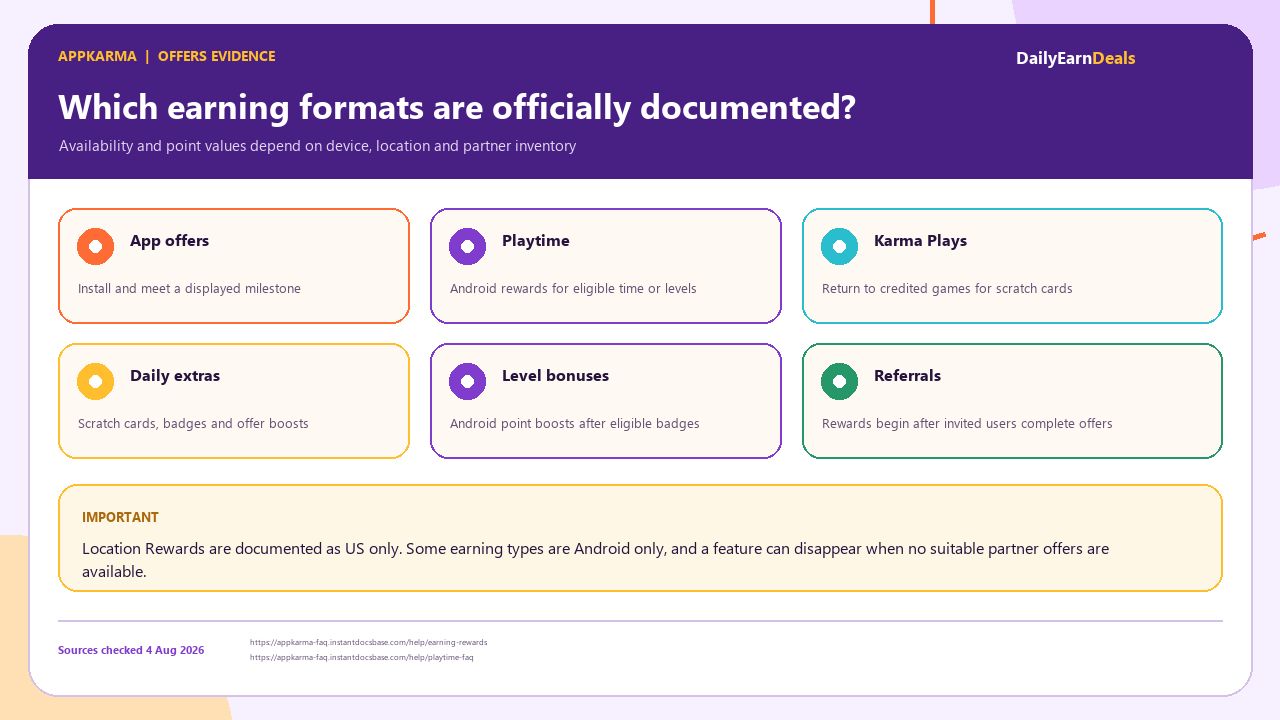
Task: Select the Referrals card title
Action: pyautogui.click(x=907, y=376)
